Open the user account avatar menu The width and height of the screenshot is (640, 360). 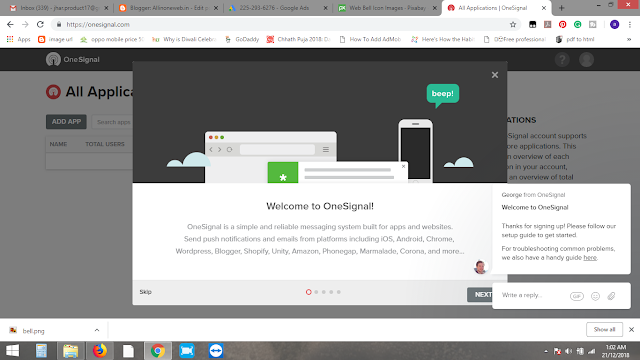(587, 60)
